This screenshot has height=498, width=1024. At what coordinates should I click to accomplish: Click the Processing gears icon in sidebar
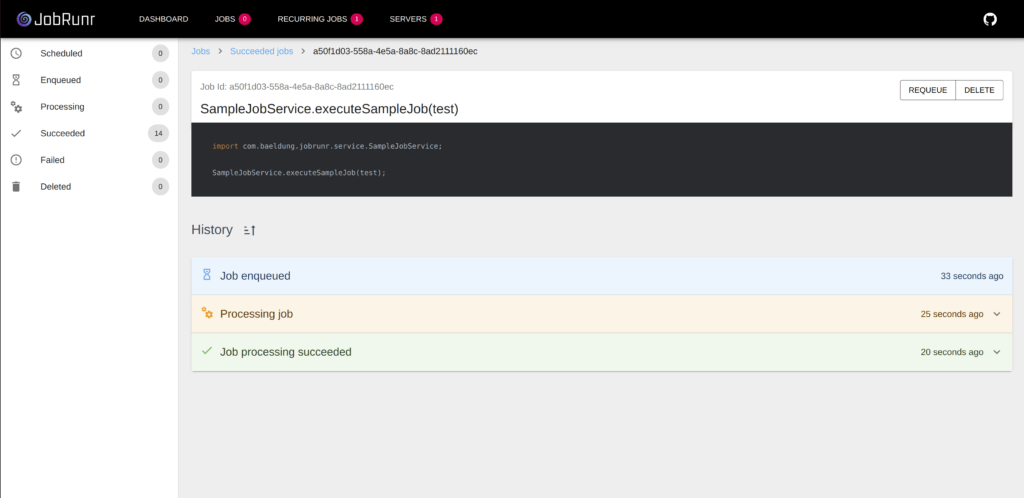coord(16,106)
